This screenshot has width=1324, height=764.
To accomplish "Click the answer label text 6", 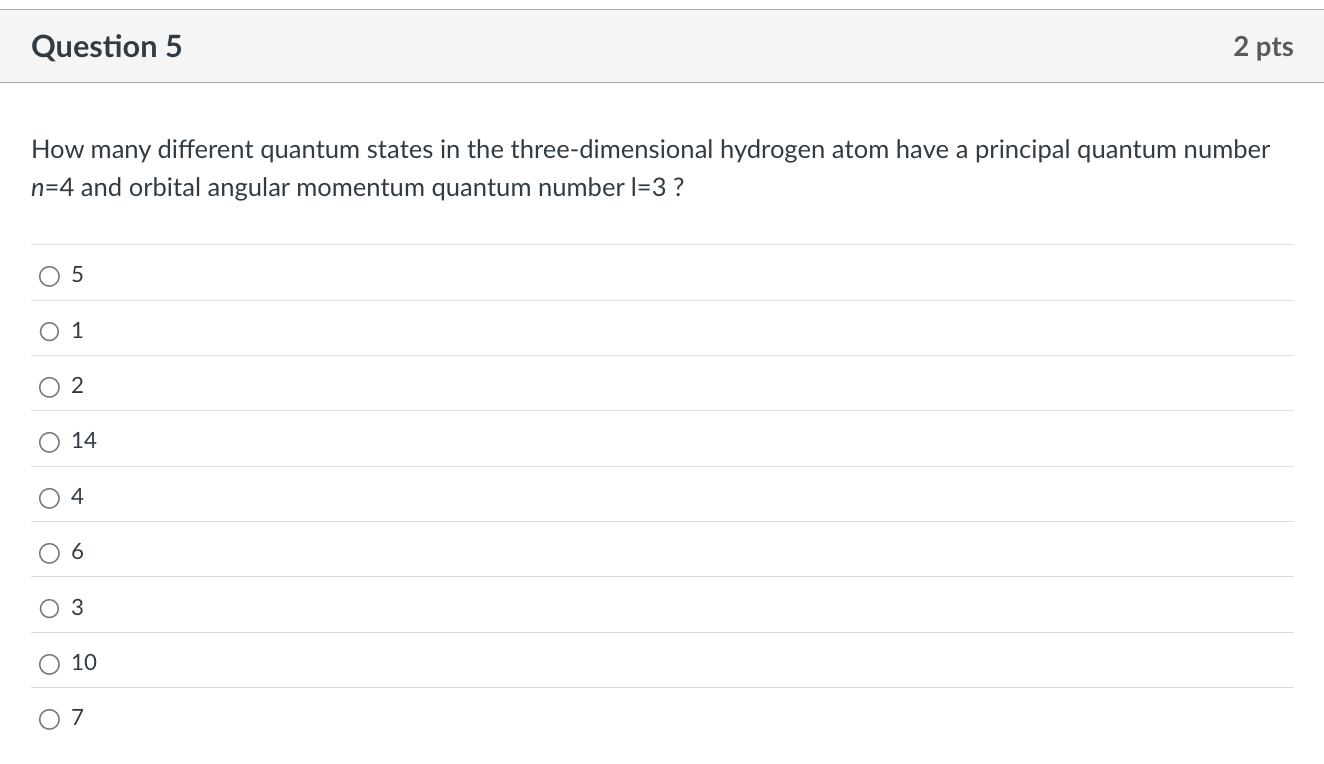I will click(77, 552).
